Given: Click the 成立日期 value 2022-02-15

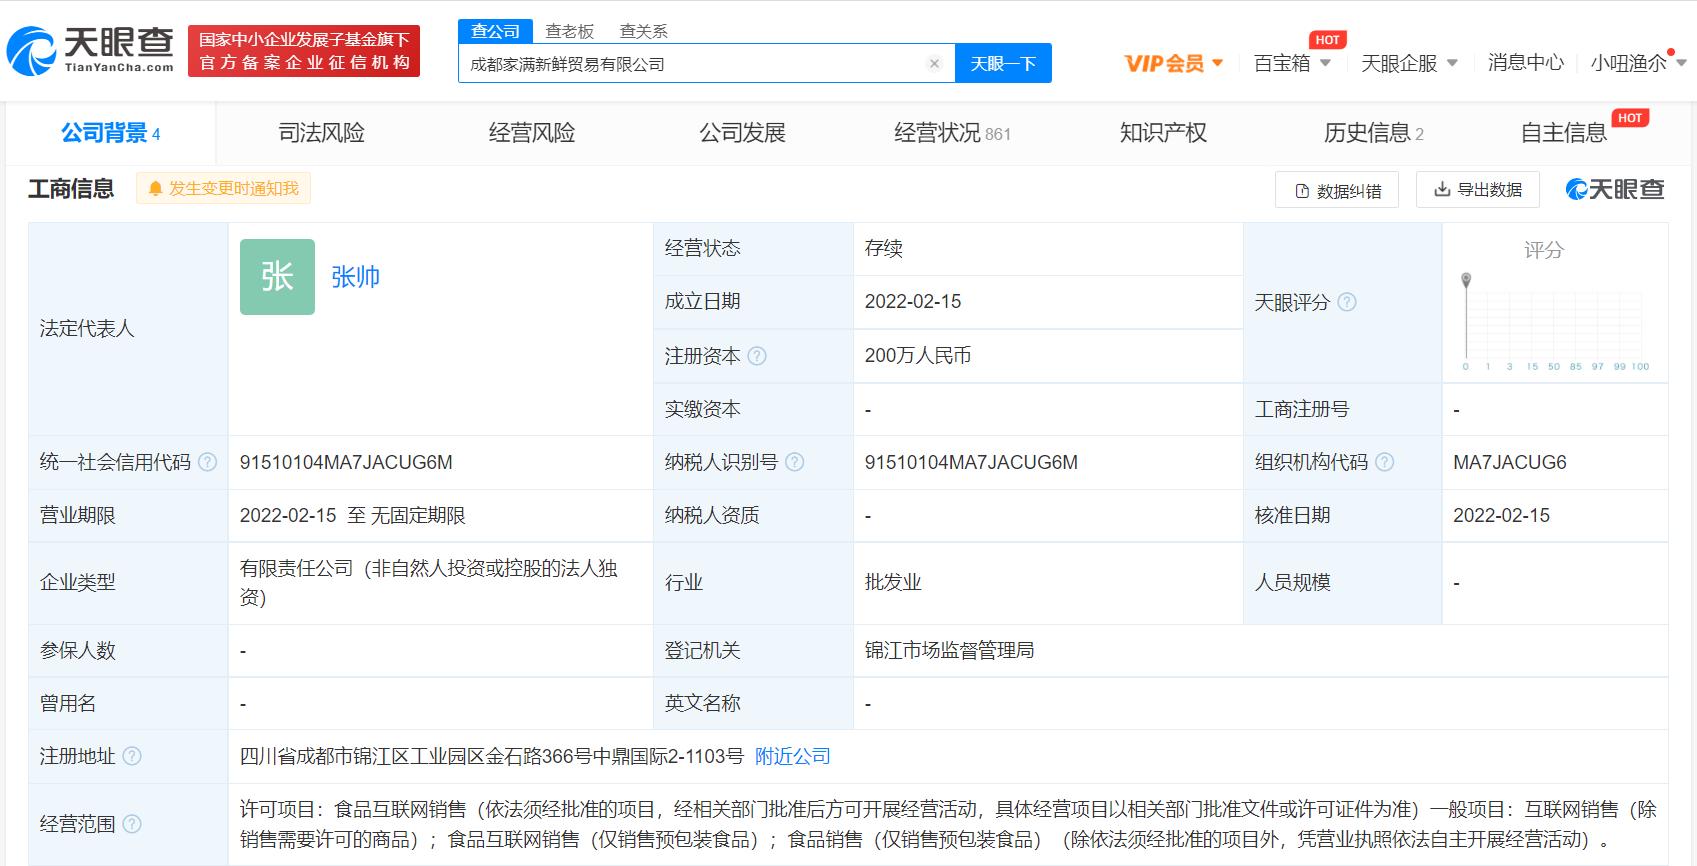Looking at the screenshot, I should pos(913,301).
